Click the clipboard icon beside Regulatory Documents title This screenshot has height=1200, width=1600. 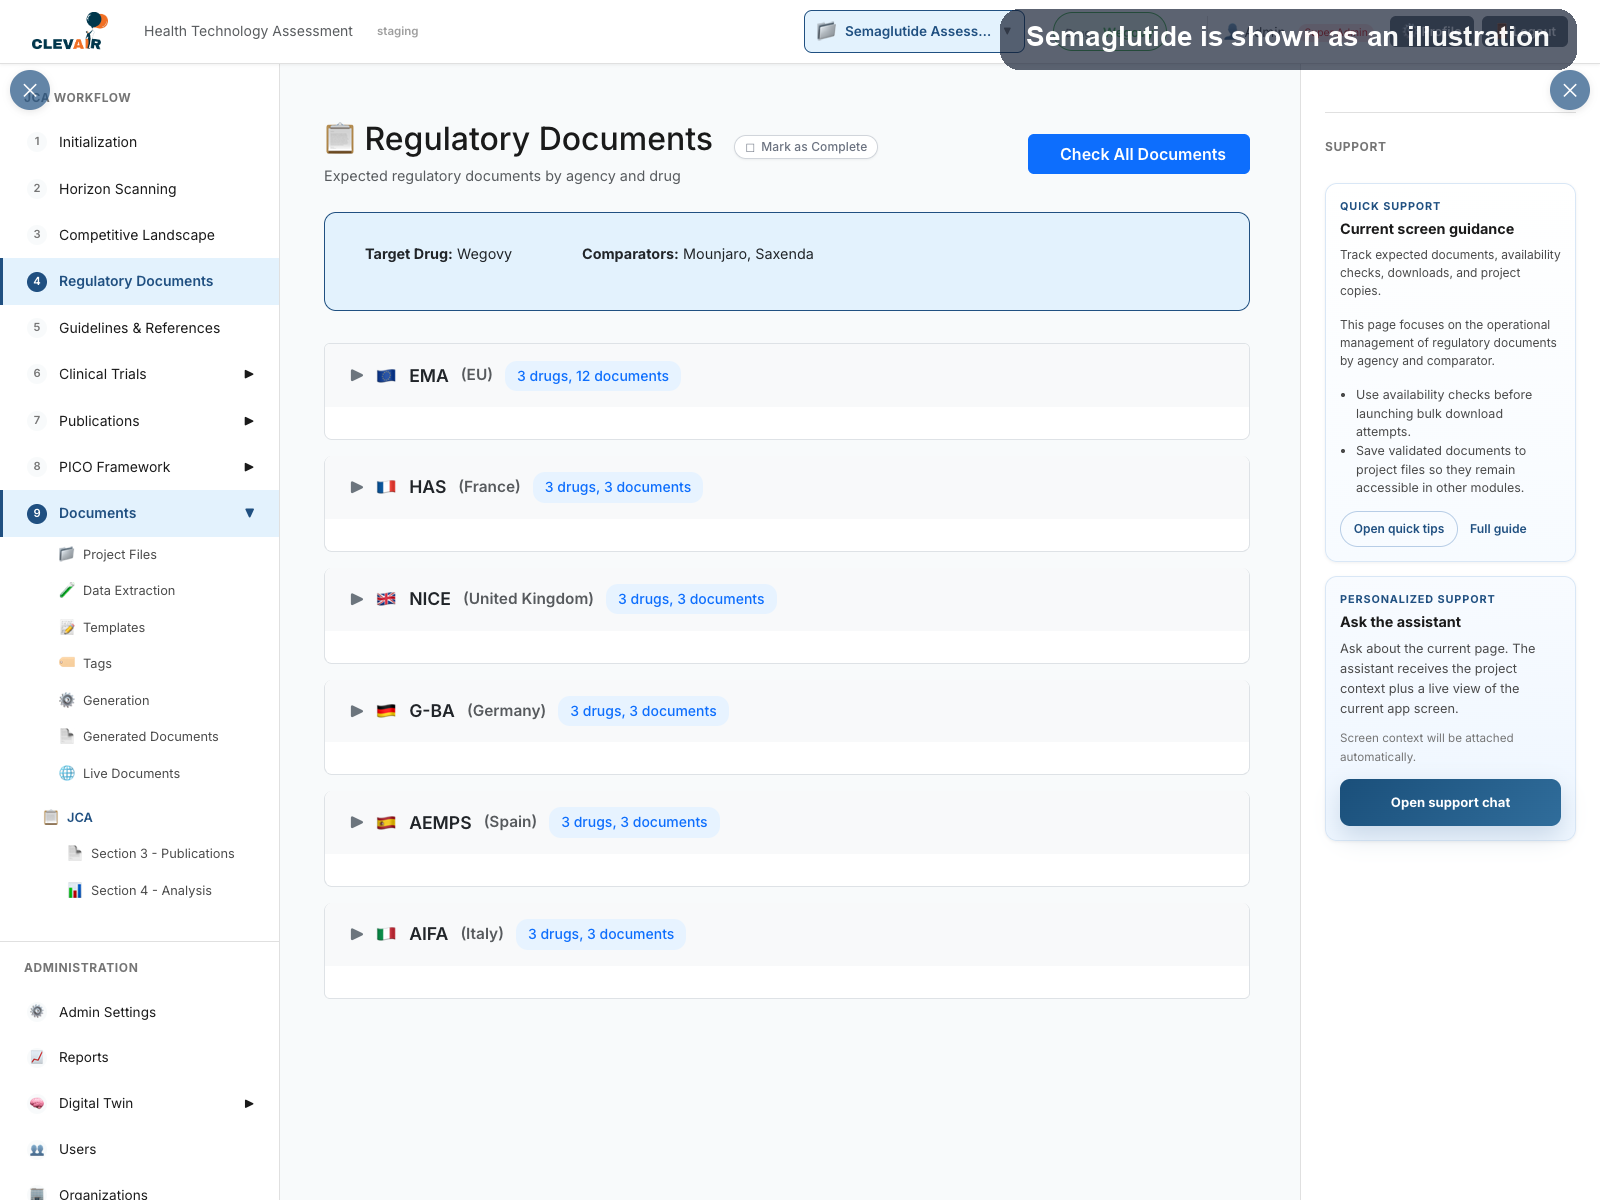pyautogui.click(x=340, y=138)
